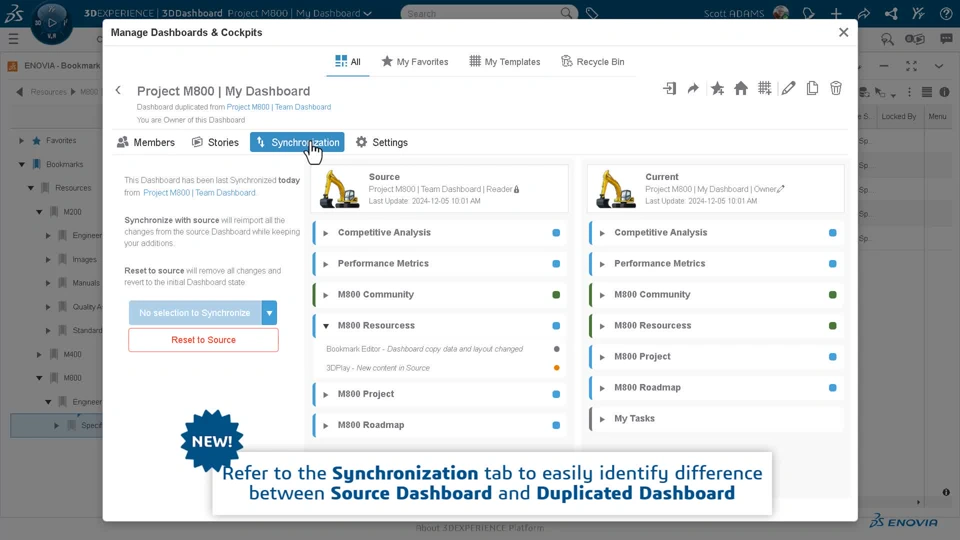960x540 pixels.
Task: Set as home dashboard icon
Action: coord(741,88)
